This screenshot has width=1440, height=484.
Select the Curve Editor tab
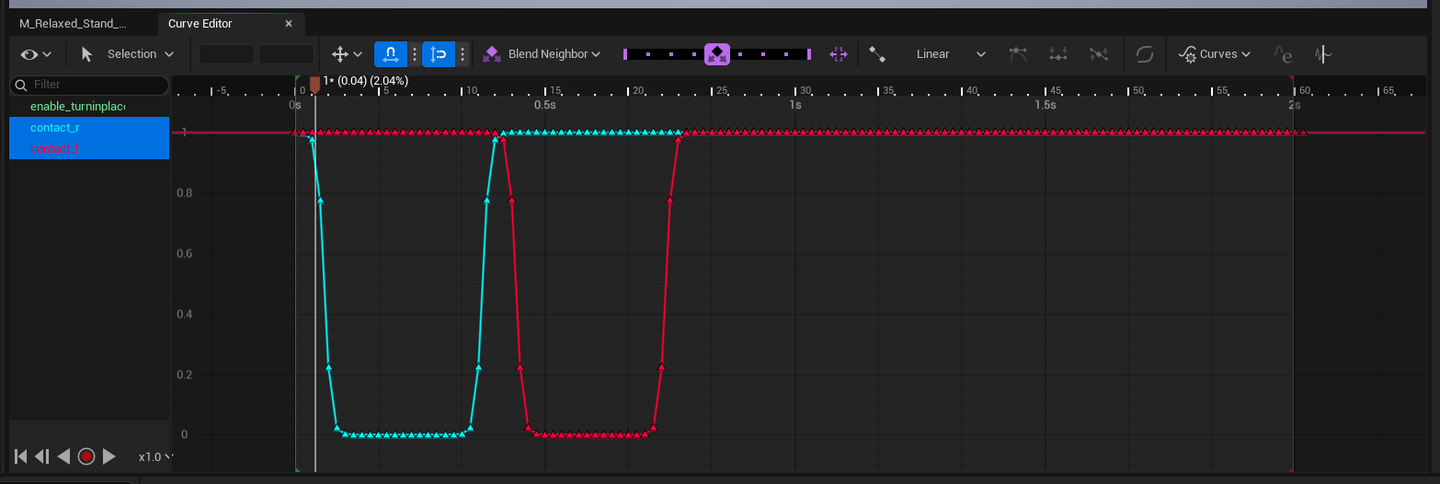click(x=200, y=23)
